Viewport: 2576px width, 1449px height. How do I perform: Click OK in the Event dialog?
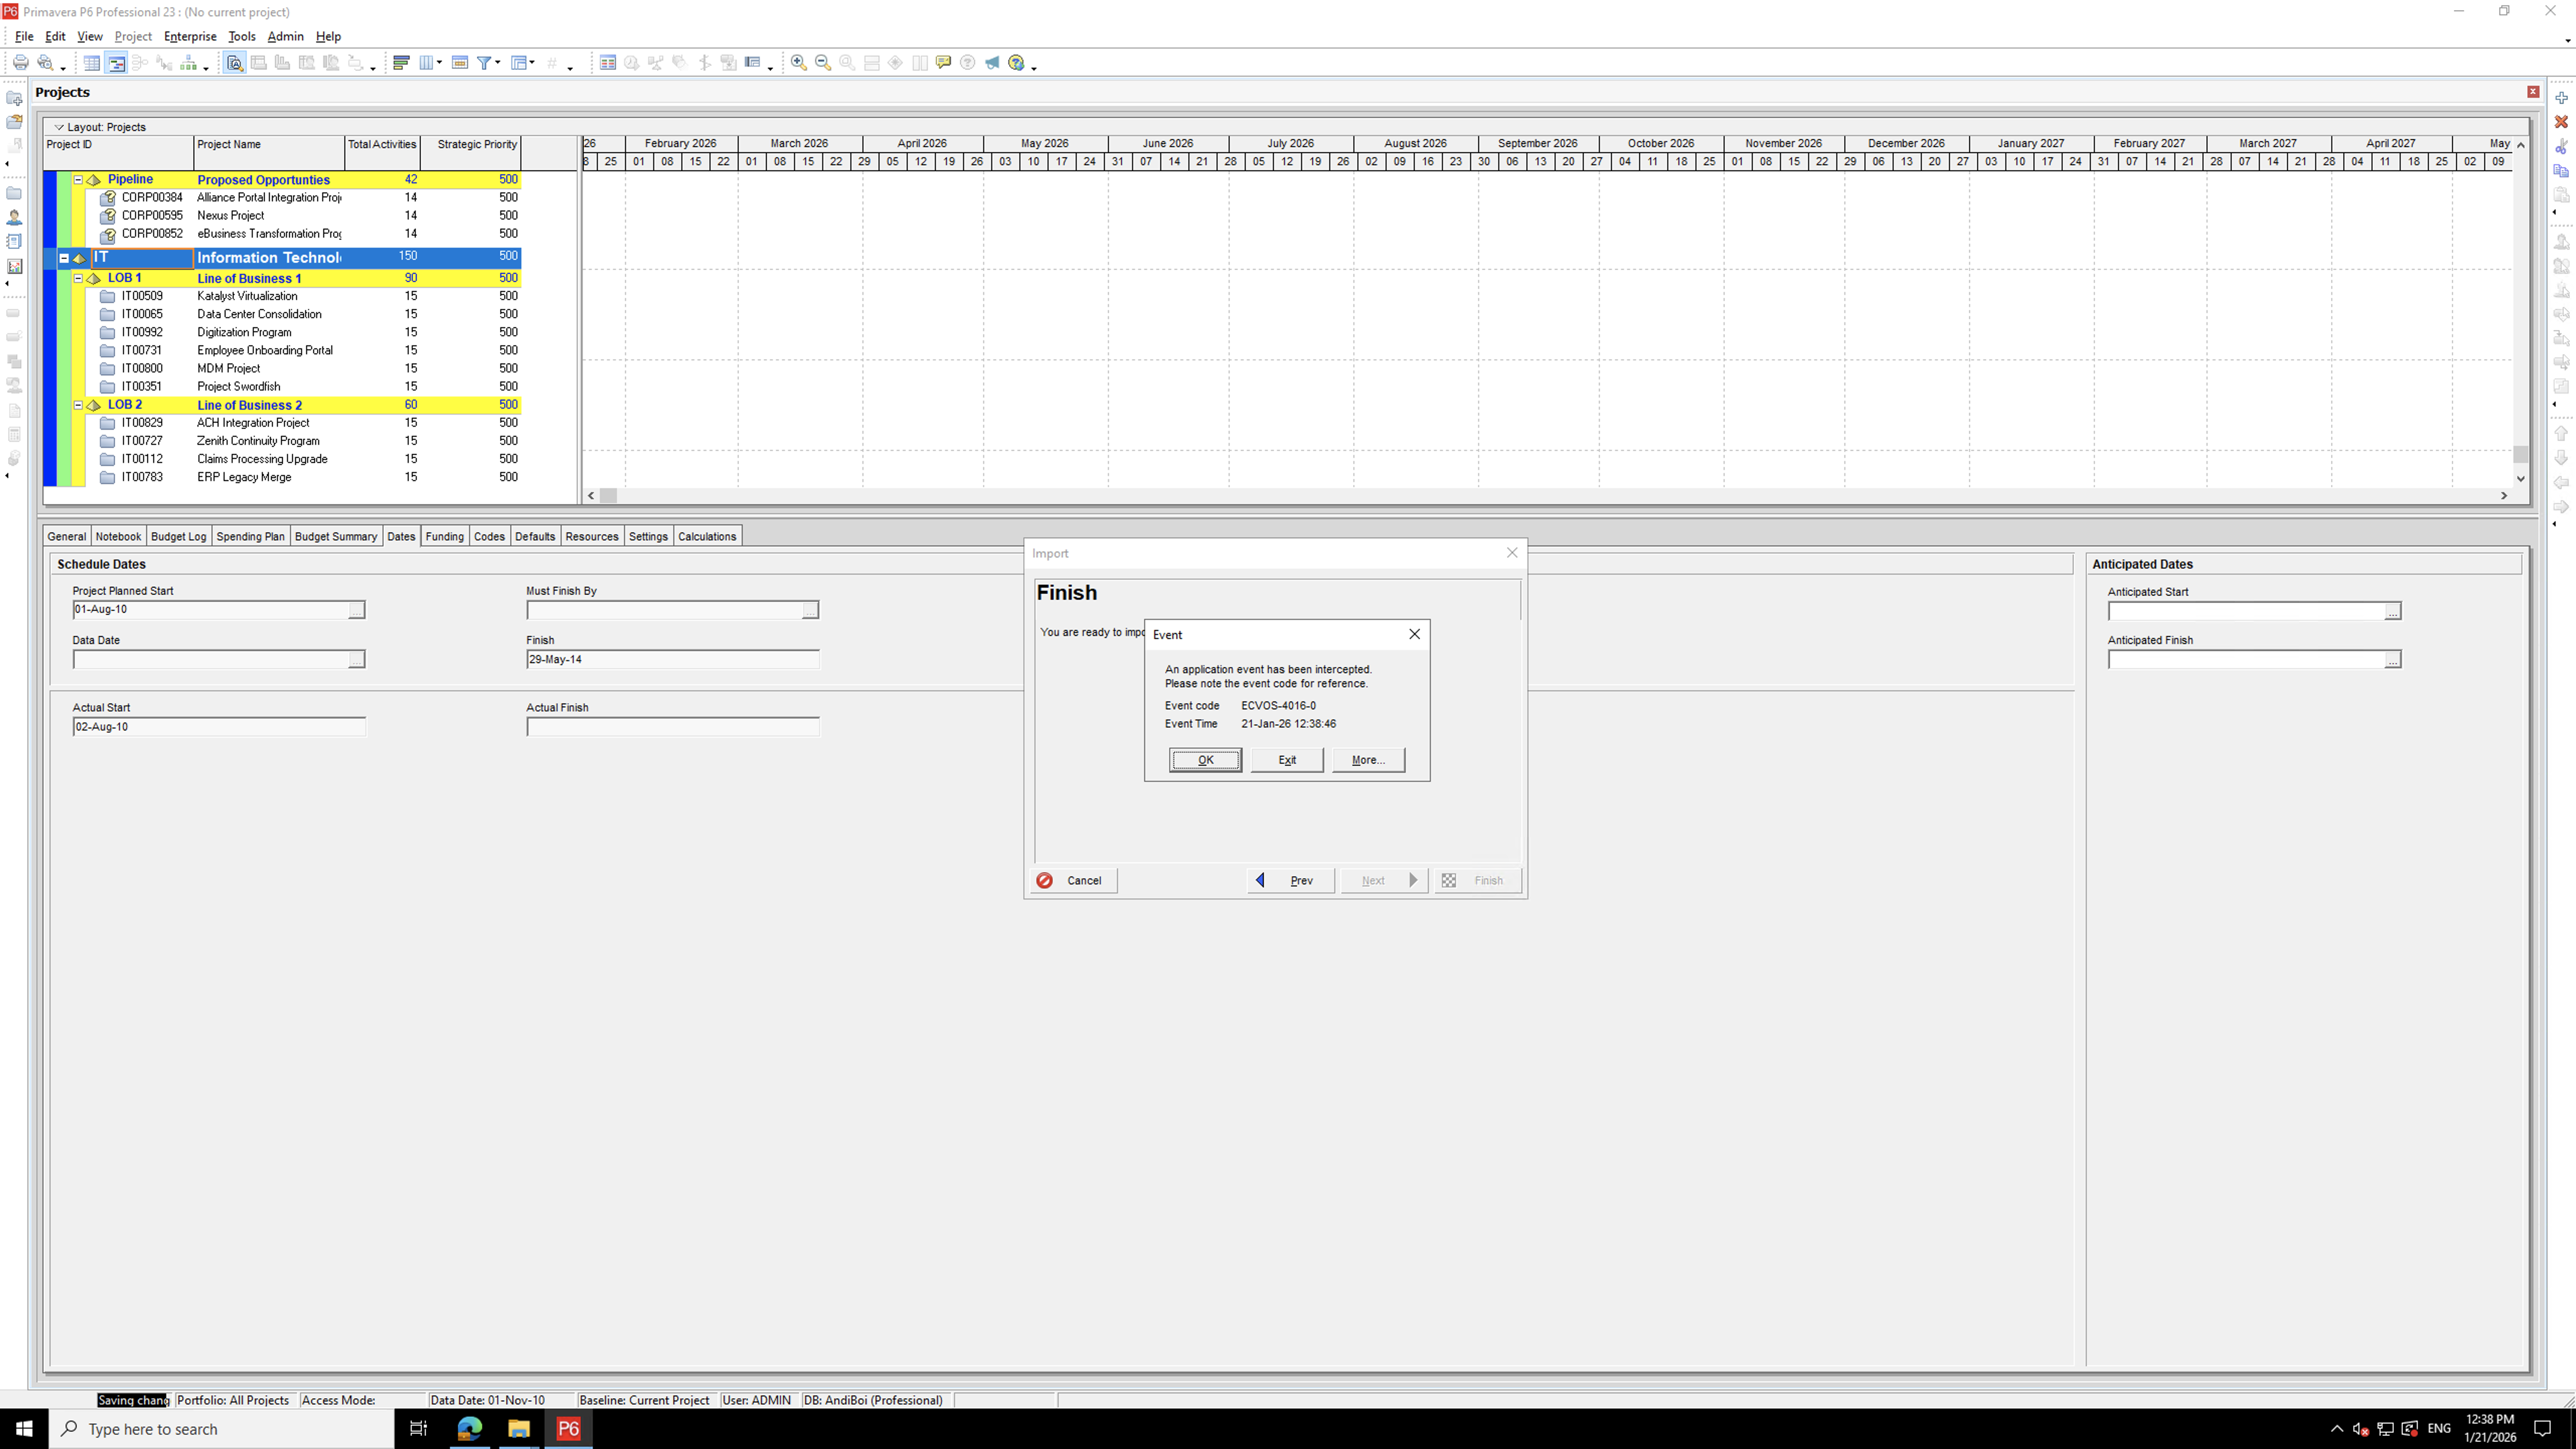pyautogui.click(x=1205, y=760)
